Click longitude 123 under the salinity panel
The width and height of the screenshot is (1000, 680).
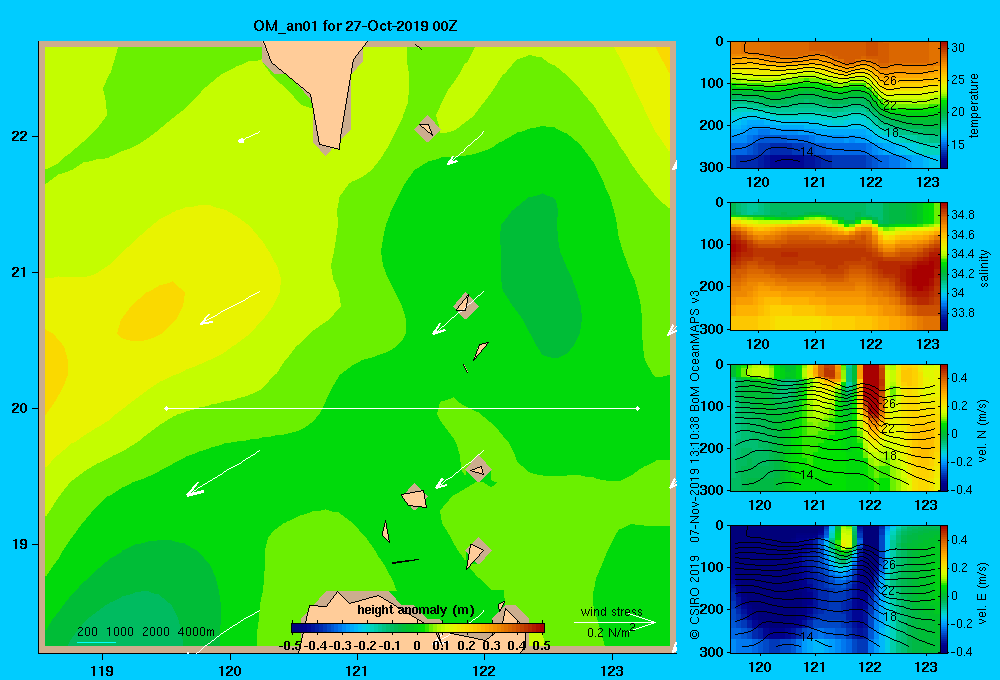click(927, 344)
